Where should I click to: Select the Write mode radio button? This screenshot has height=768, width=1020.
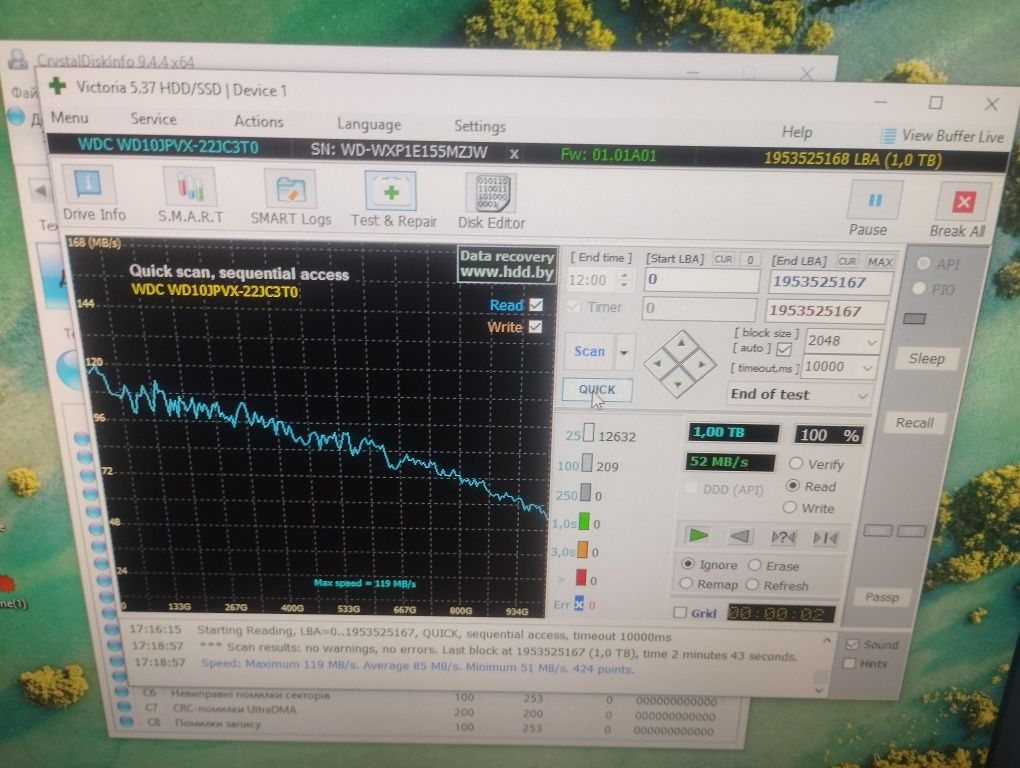click(790, 507)
